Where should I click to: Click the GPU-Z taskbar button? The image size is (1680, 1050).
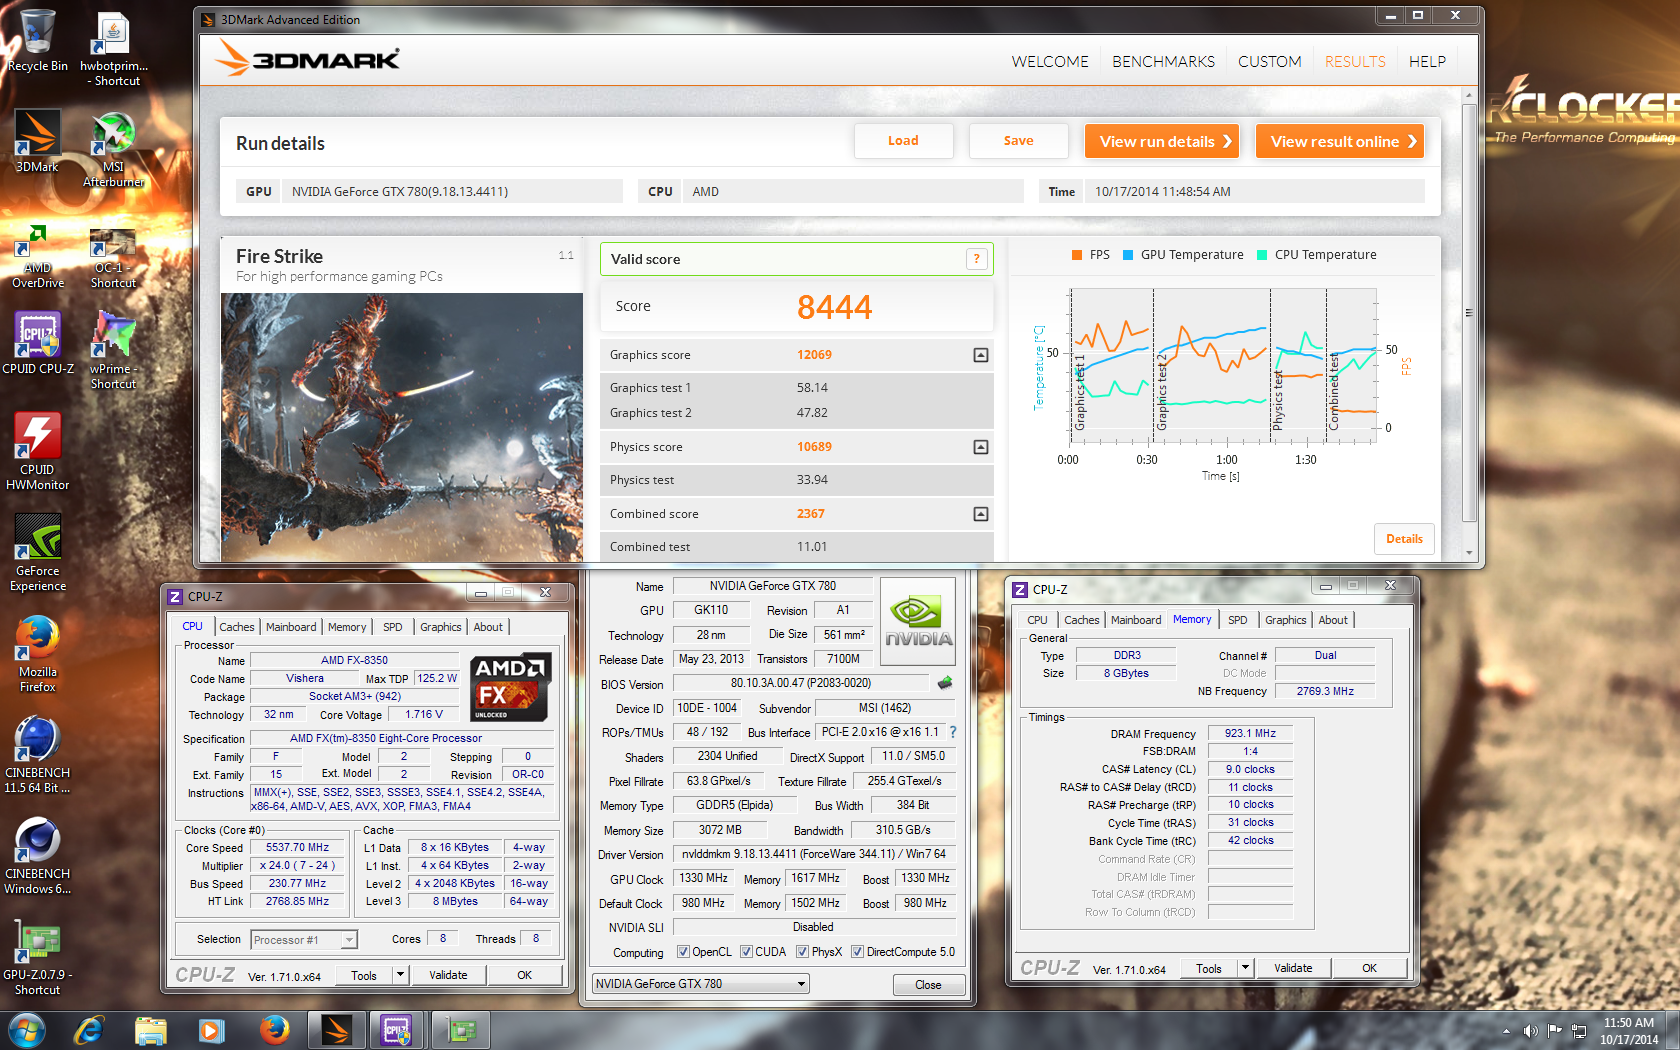pyautogui.click(x=460, y=1030)
